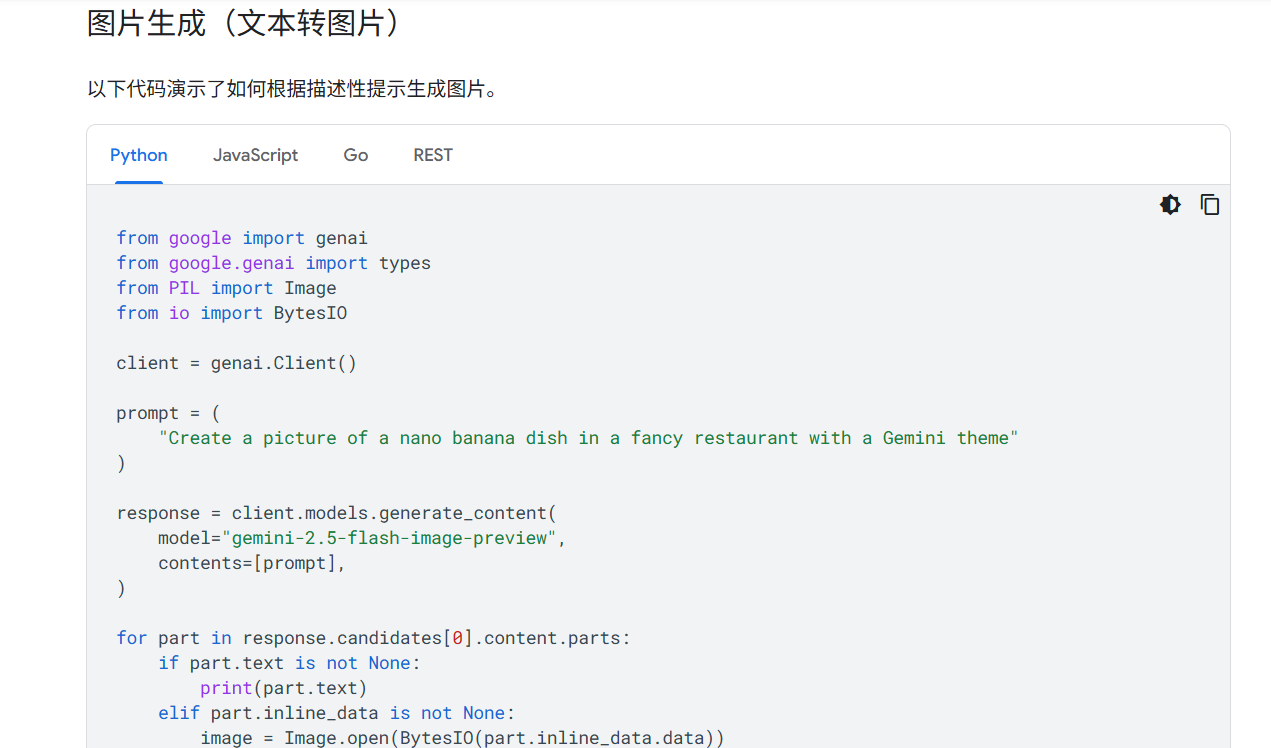The width and height of the screenshot is (1271, 748).
Task: Click the contents=[prompt] argument line
Action: (x=251, y=563)
